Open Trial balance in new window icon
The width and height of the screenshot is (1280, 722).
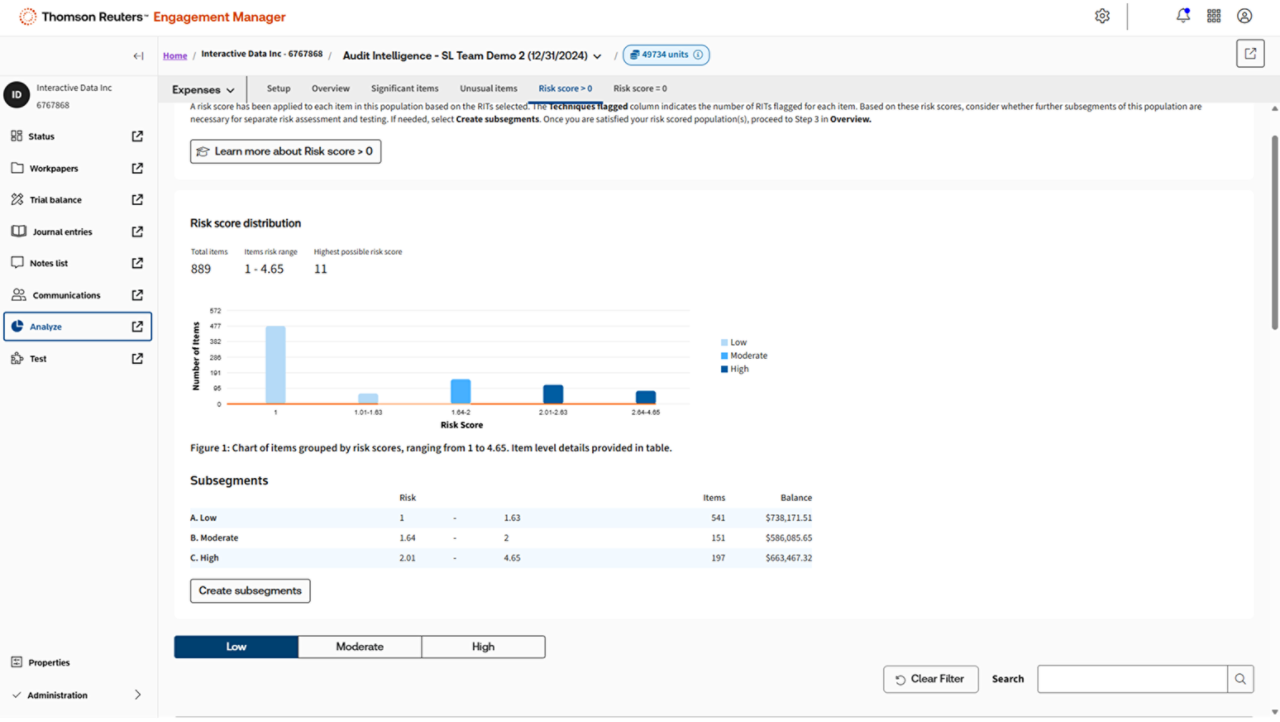137,200
